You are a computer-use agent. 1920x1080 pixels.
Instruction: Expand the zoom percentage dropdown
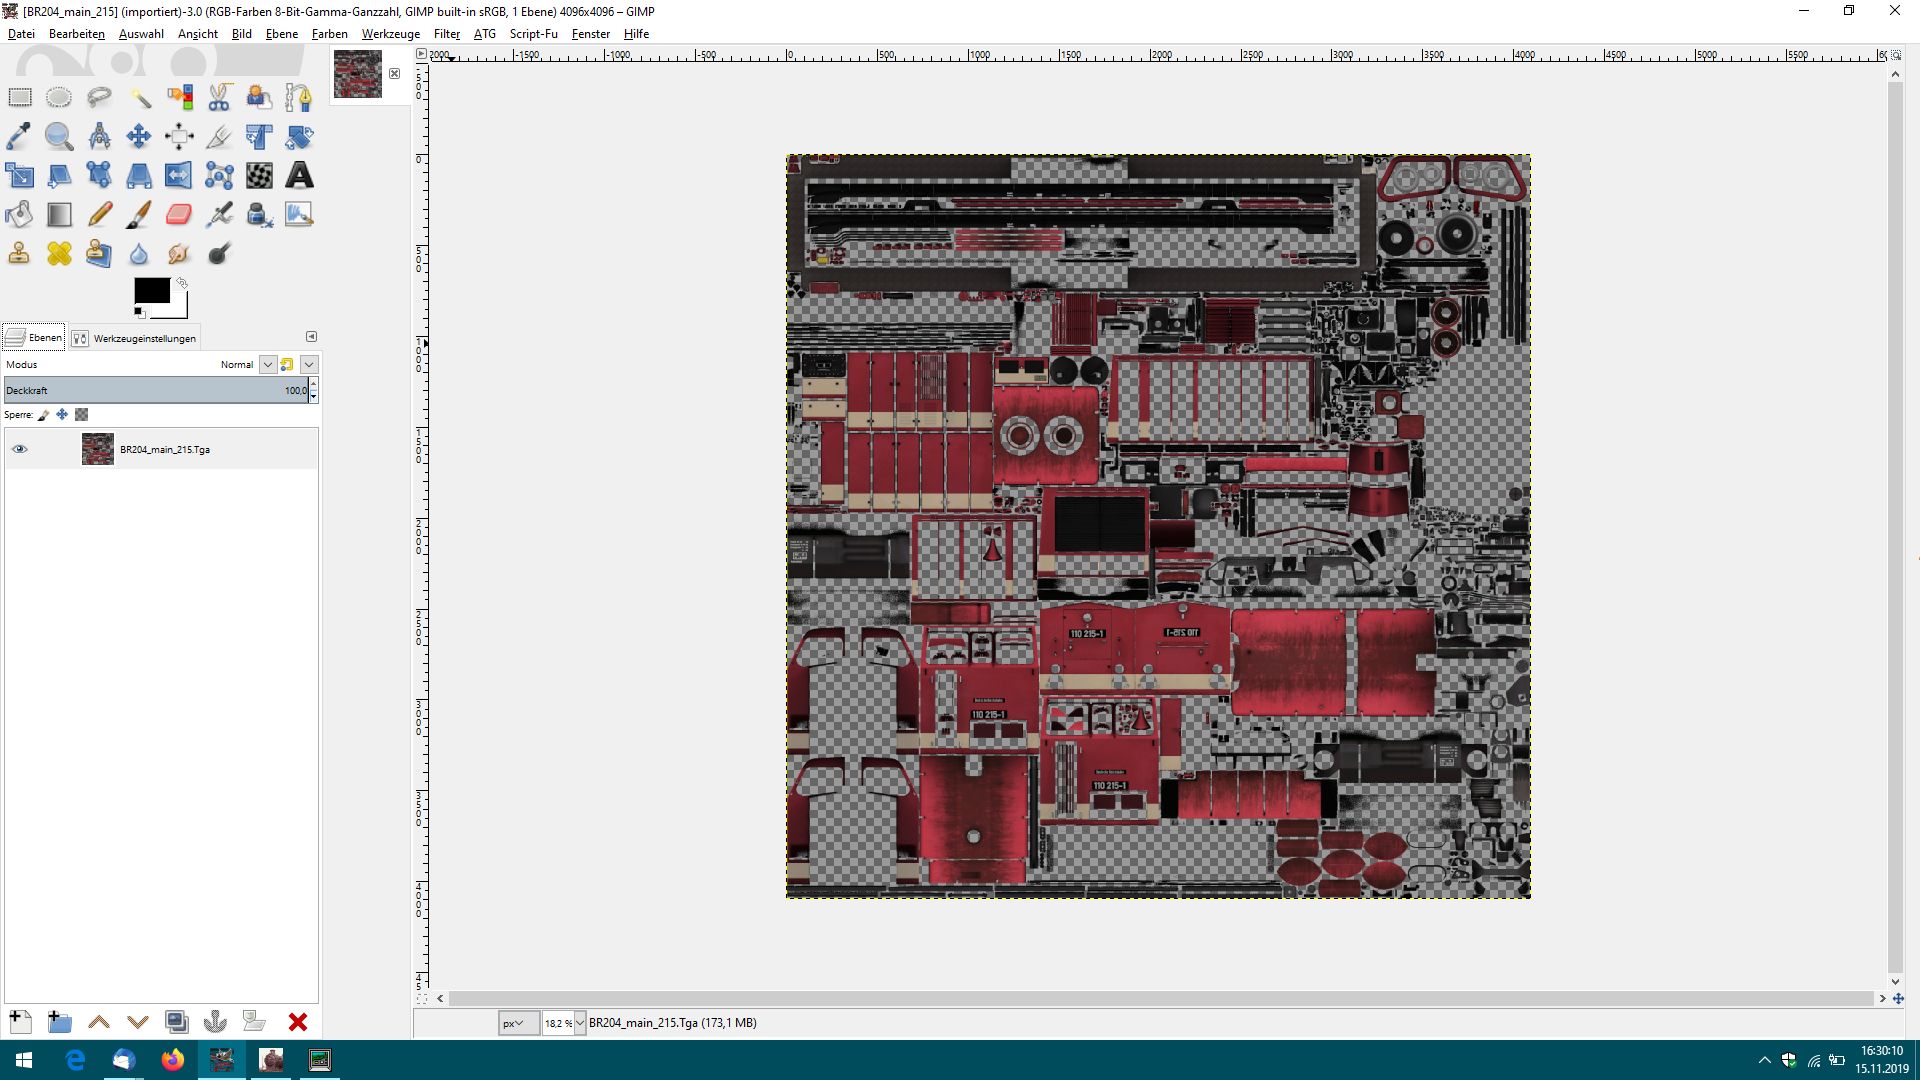579,1023
